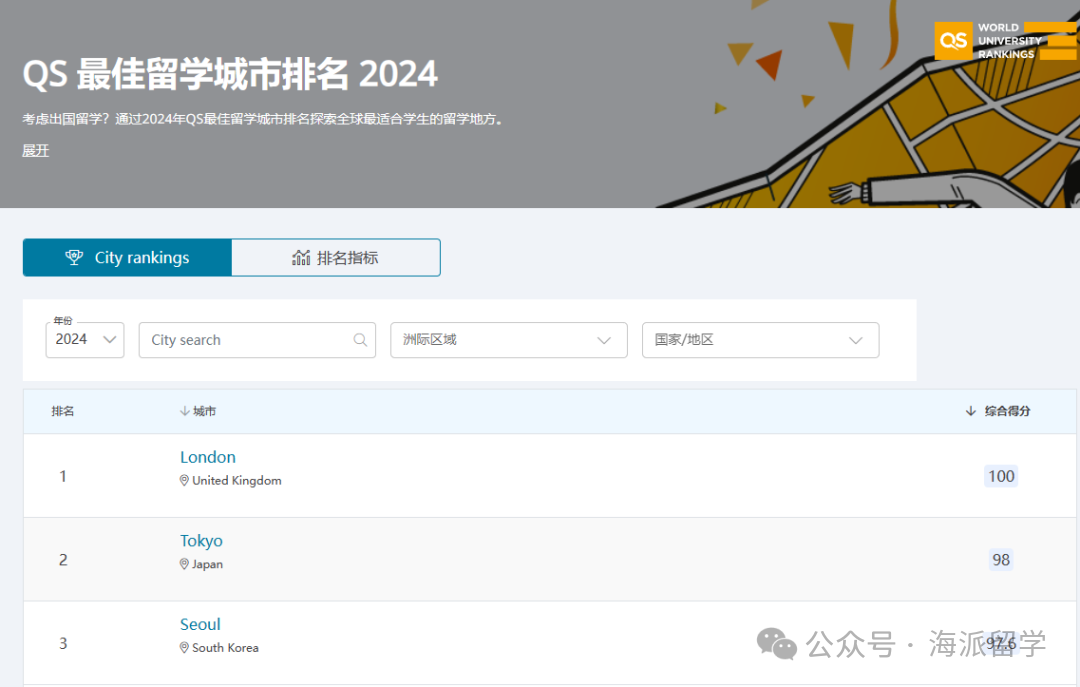Click the QS World University Rankings logo
The image size is (1080, 687).
pyautogui.click(x=1005, y=41)
